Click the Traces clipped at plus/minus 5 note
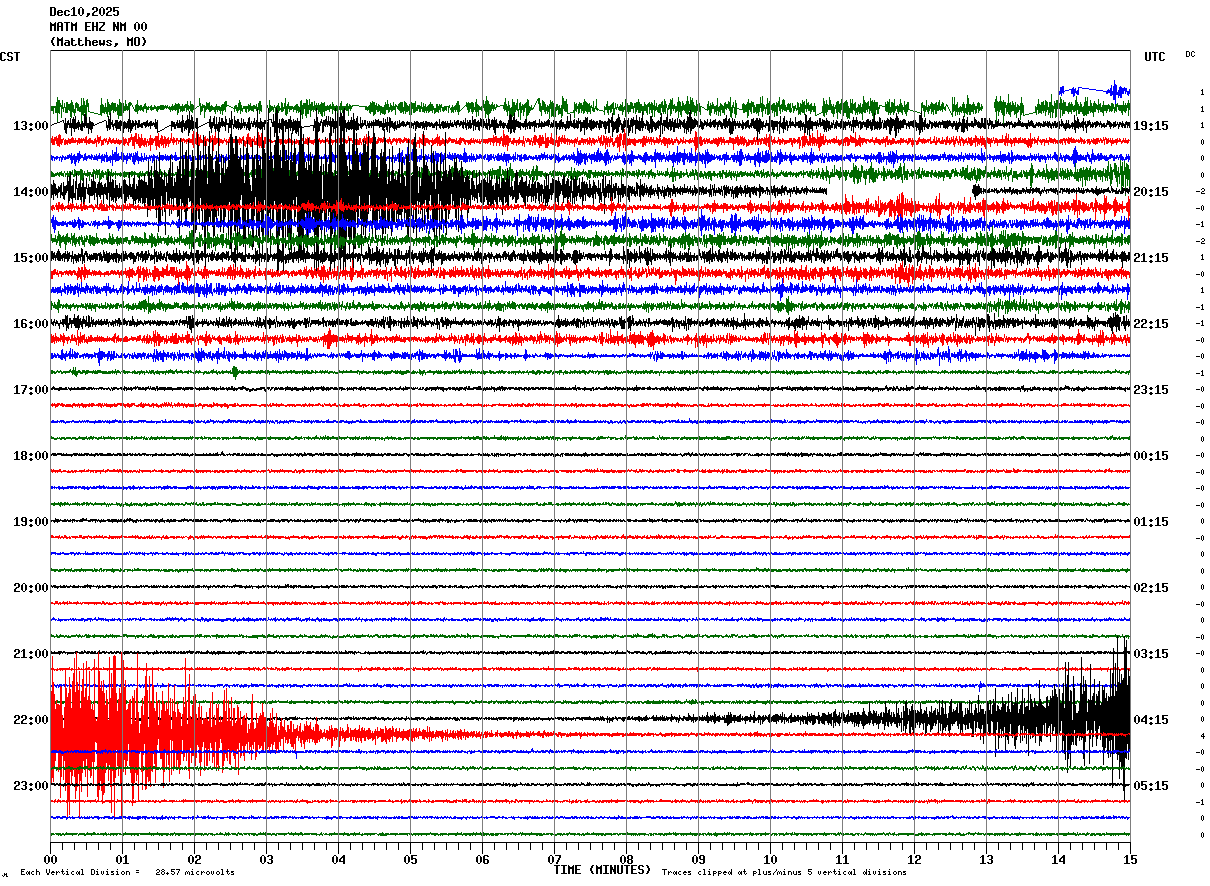This screenshot has width=1210, height=886. coord(784,873)
